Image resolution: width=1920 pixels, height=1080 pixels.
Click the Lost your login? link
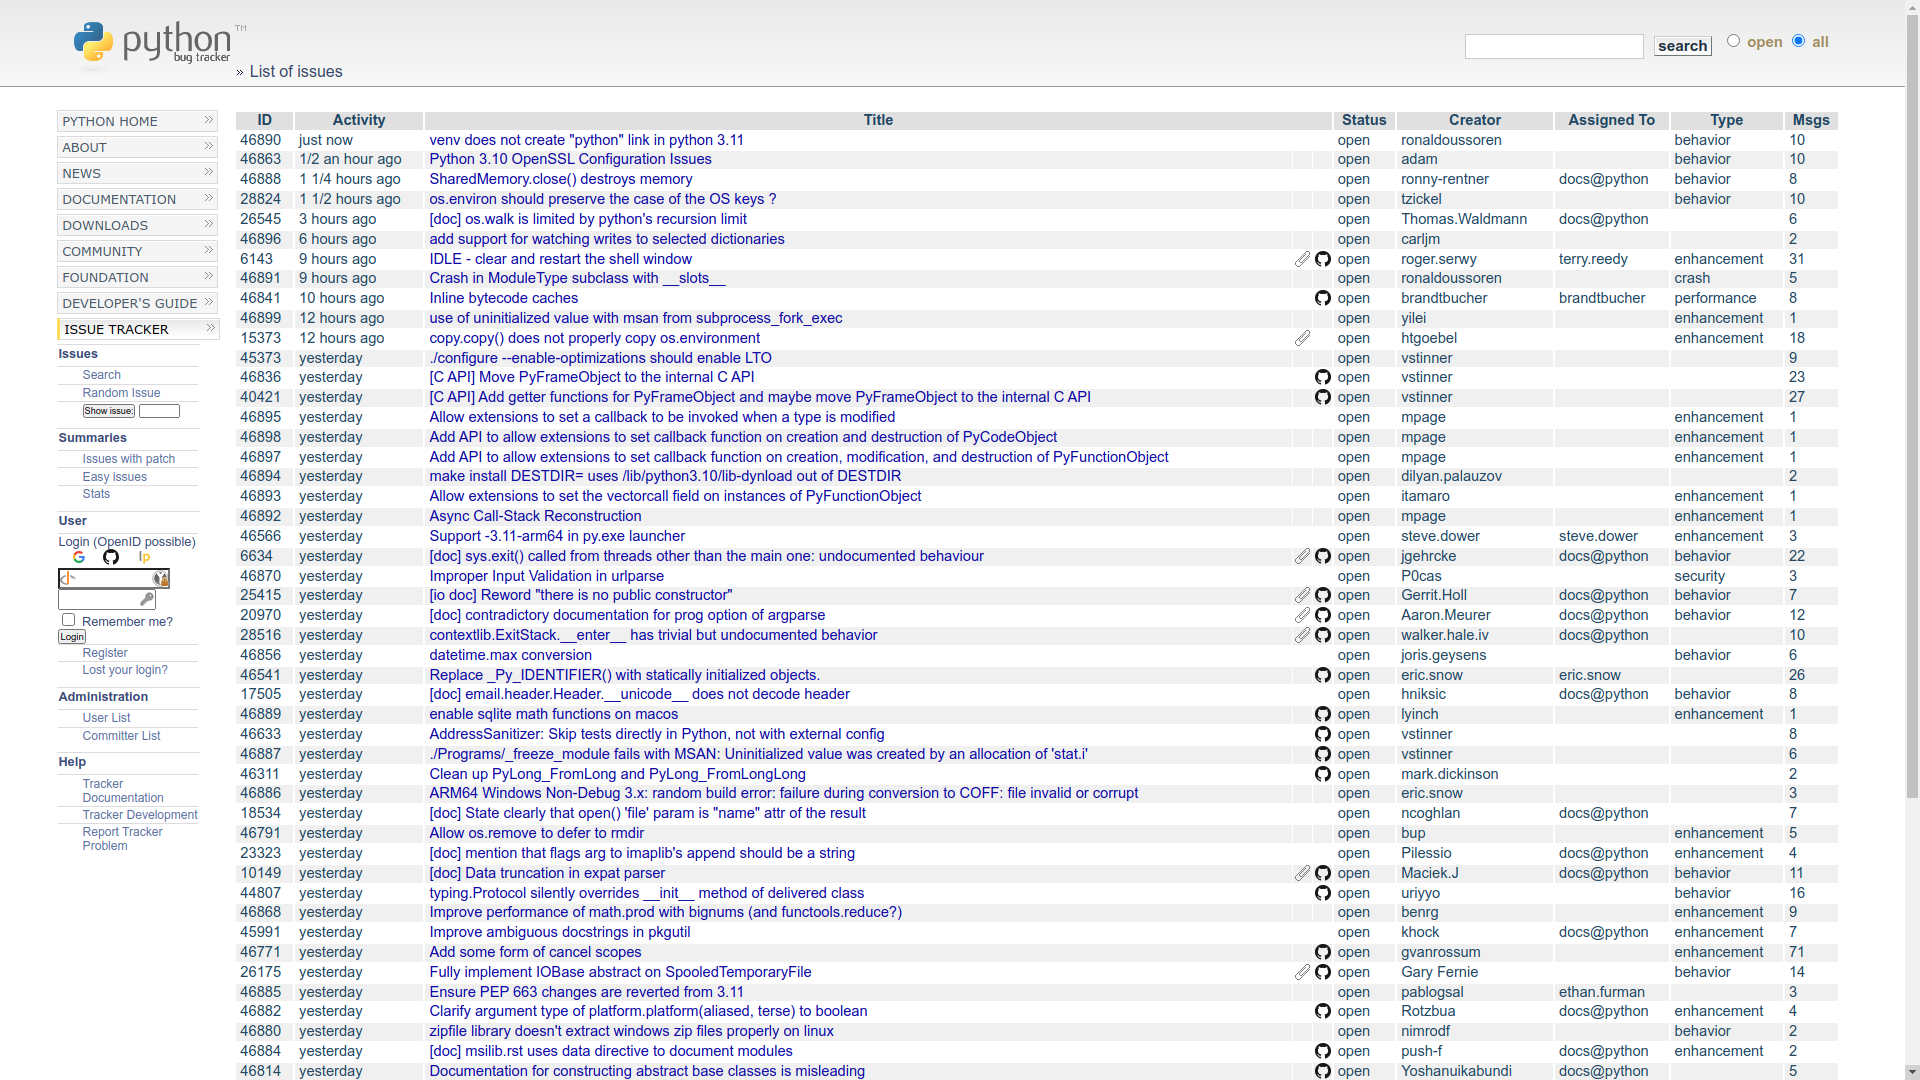tap(125, 670)
